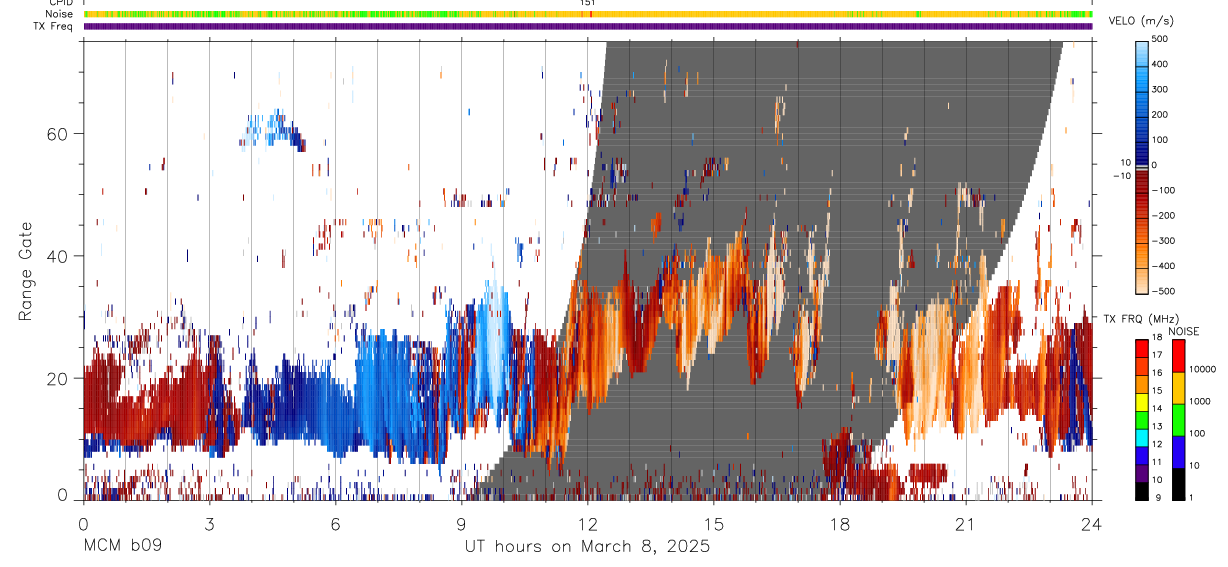Click the blue echo patch near gate 60
Viewport: 1228px width, 567px height.
(271, 129)
